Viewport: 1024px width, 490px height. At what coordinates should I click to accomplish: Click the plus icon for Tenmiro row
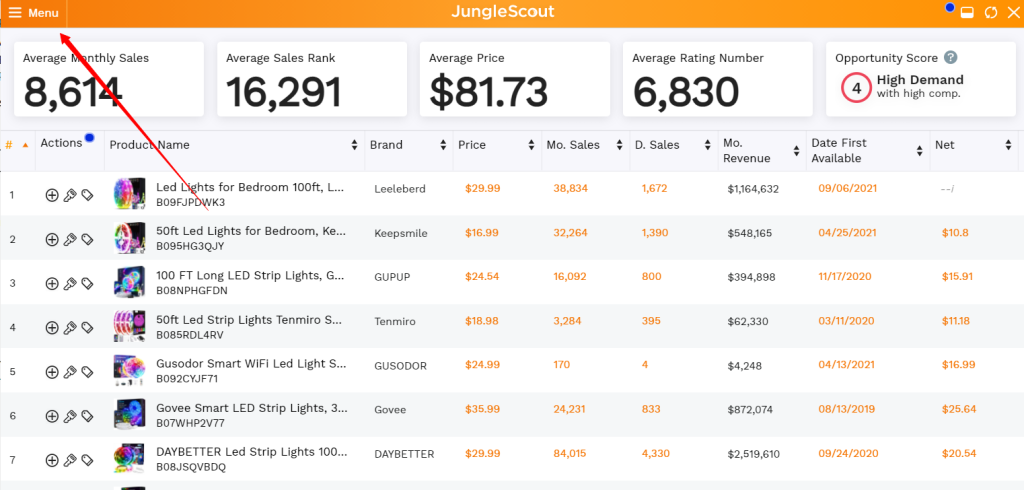click(52, 327)
